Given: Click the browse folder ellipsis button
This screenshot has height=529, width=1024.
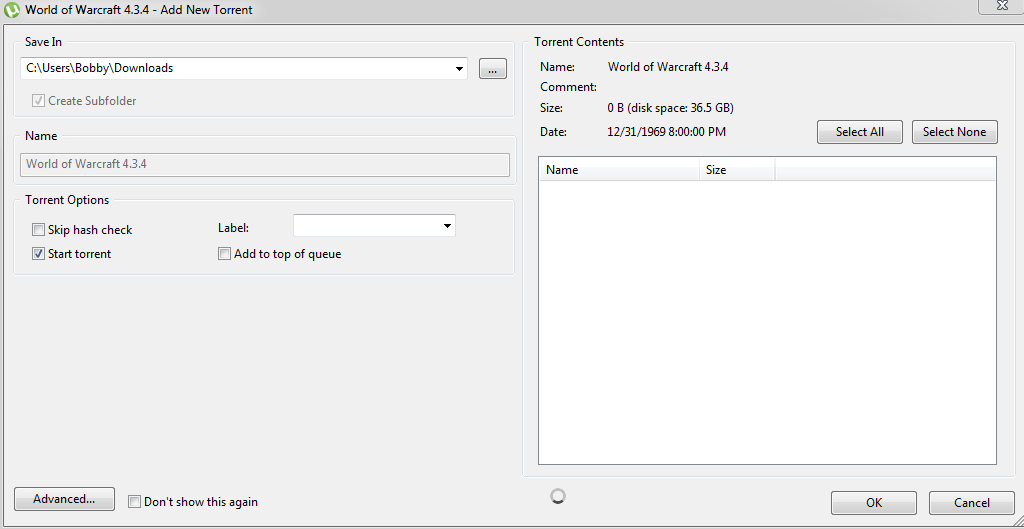Looking at the screenshot, I should [492, 69].
